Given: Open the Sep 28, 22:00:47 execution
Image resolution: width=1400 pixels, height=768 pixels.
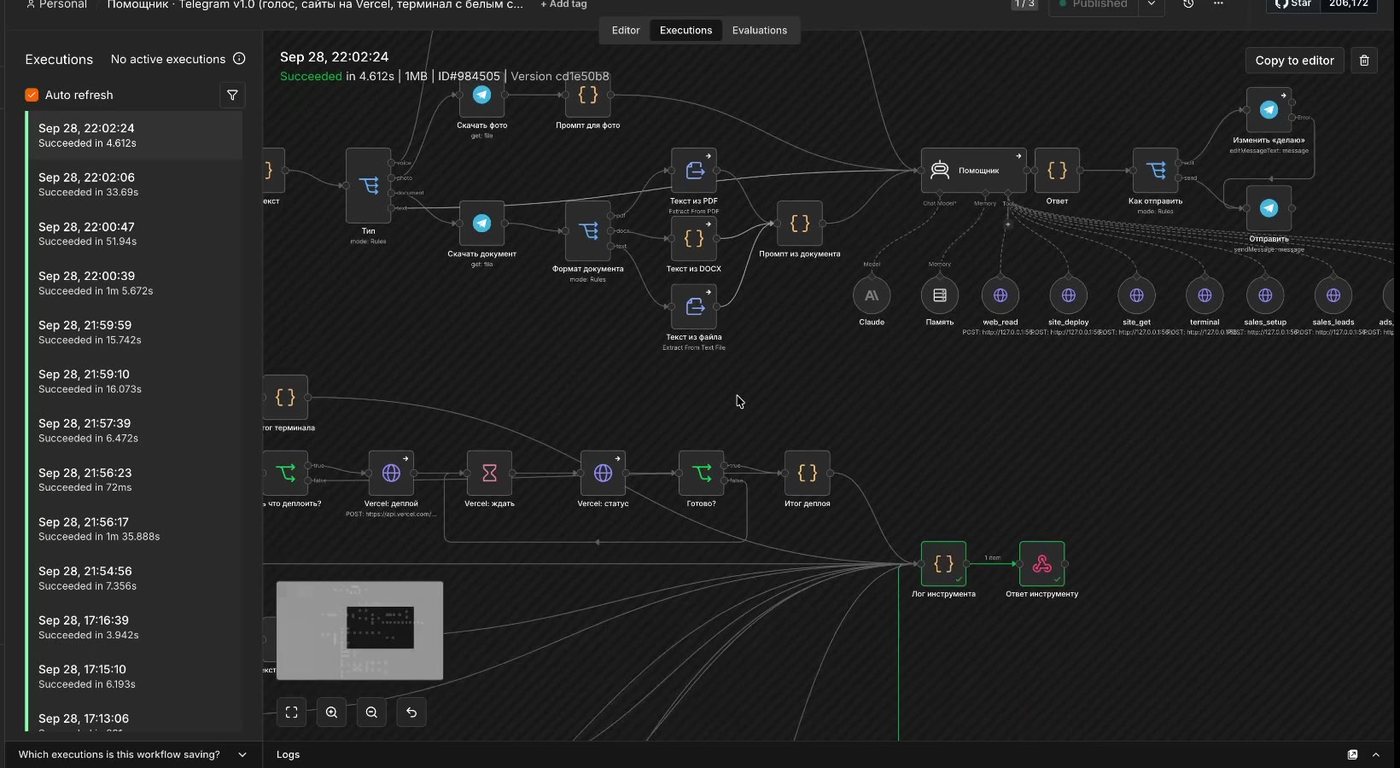Looking at the screenshot, I should pyautogui.click(x=134, y=233).
